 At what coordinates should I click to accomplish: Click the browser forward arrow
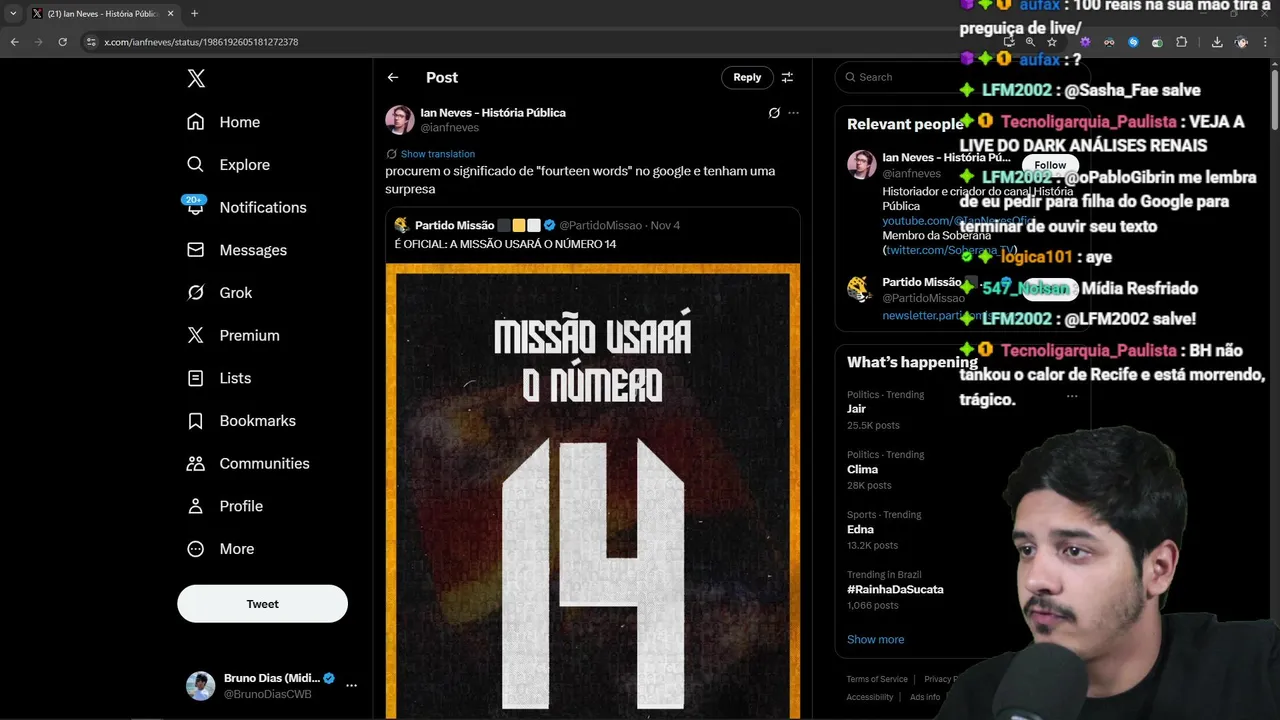(x=38, y=42)
